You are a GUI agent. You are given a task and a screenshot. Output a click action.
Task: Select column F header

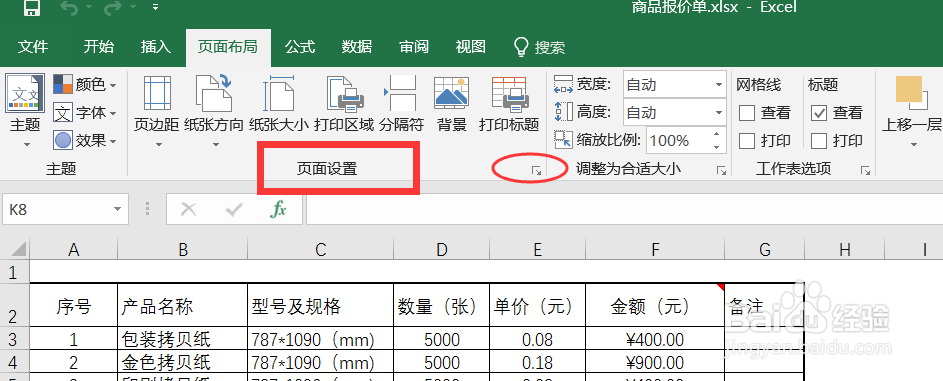(655, 249)
